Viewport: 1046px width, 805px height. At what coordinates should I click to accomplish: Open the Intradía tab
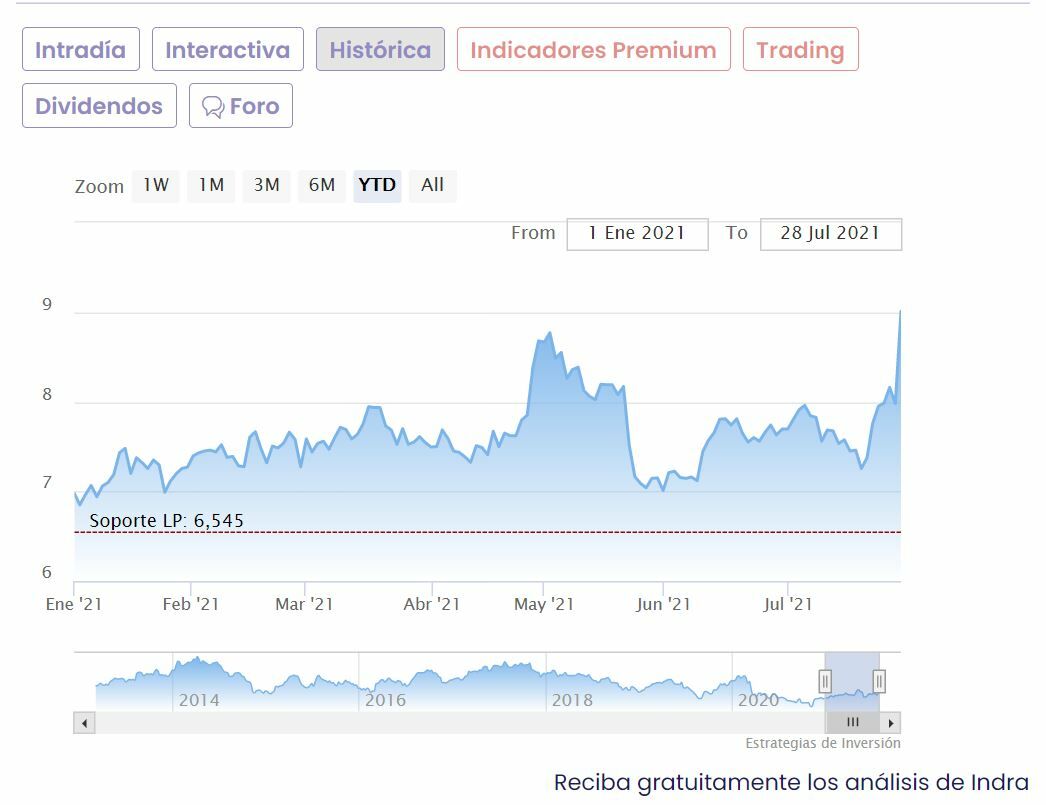click(x=81, y=50)
